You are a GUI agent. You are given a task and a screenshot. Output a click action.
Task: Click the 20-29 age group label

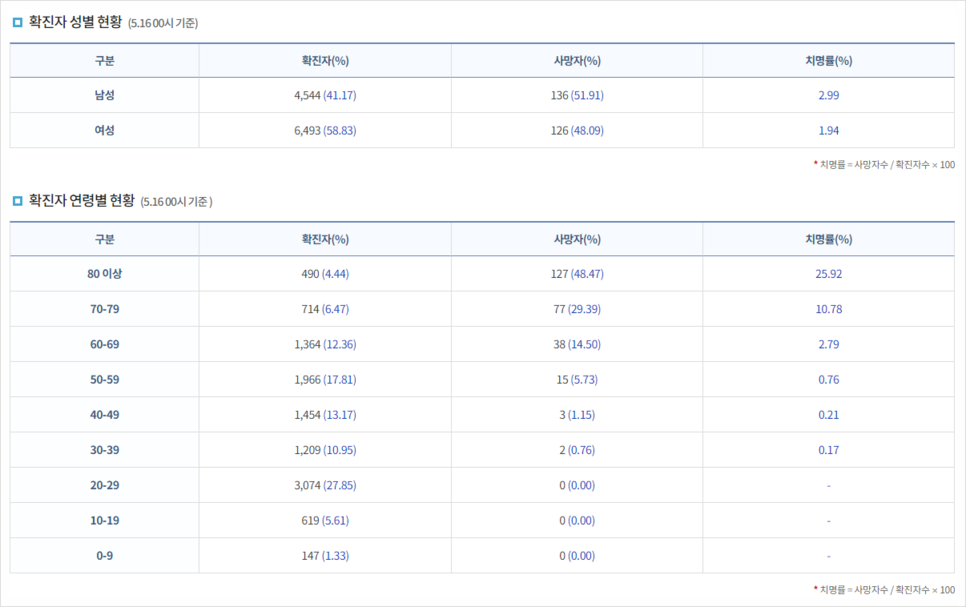point(104,485)
